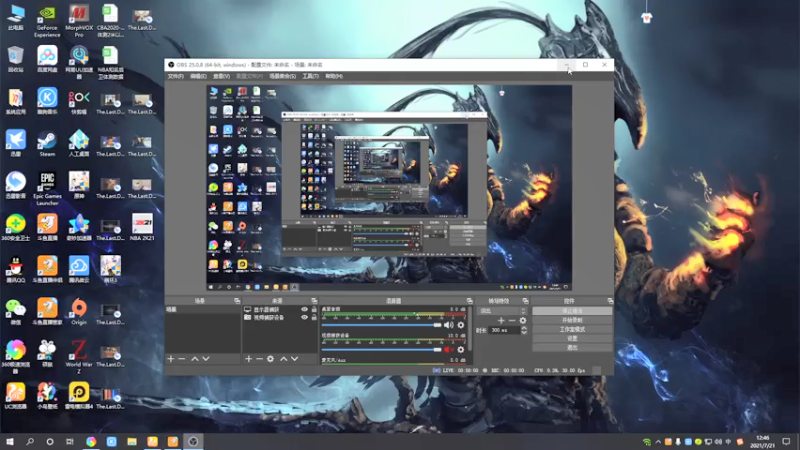Click the OBS Studio taskbar icon
The height and width of the screenshot is (450, 800).
click(193, 441)
